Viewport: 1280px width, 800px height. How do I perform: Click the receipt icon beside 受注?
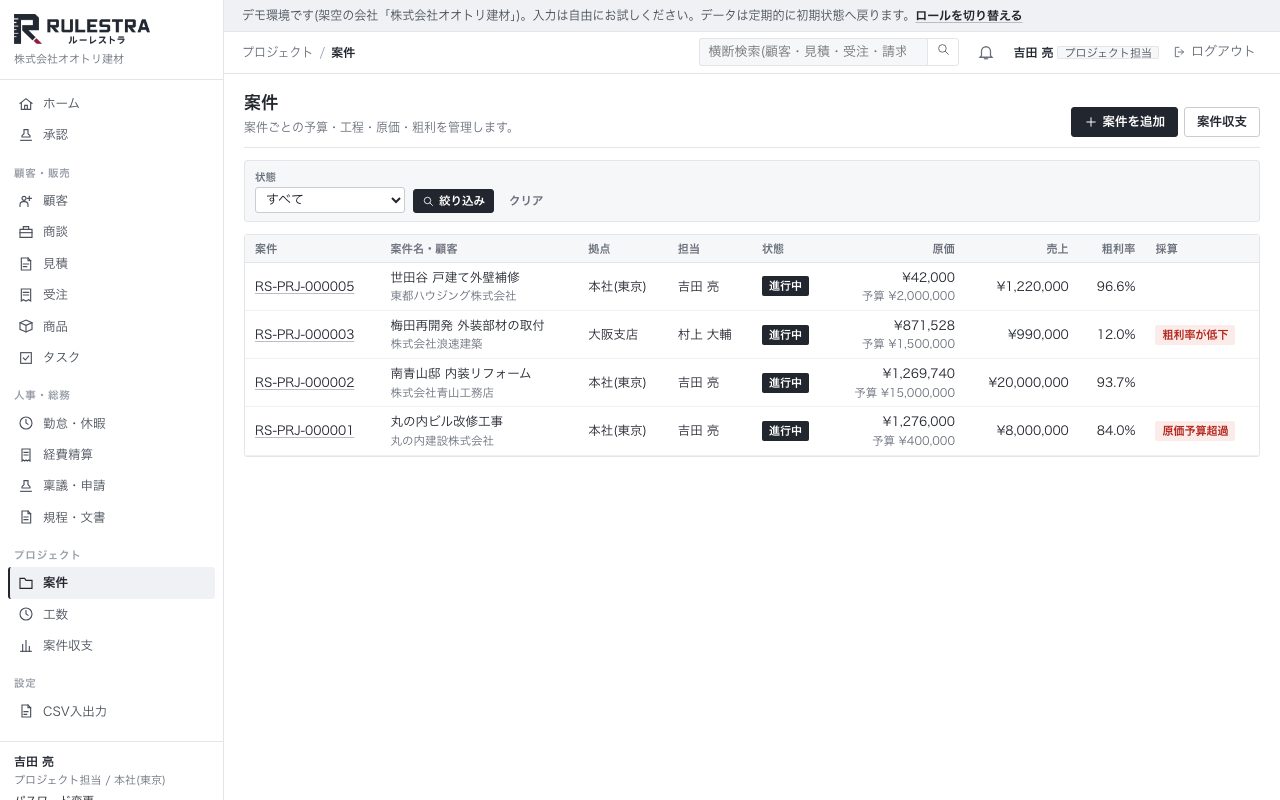click(x=26, y=295)
